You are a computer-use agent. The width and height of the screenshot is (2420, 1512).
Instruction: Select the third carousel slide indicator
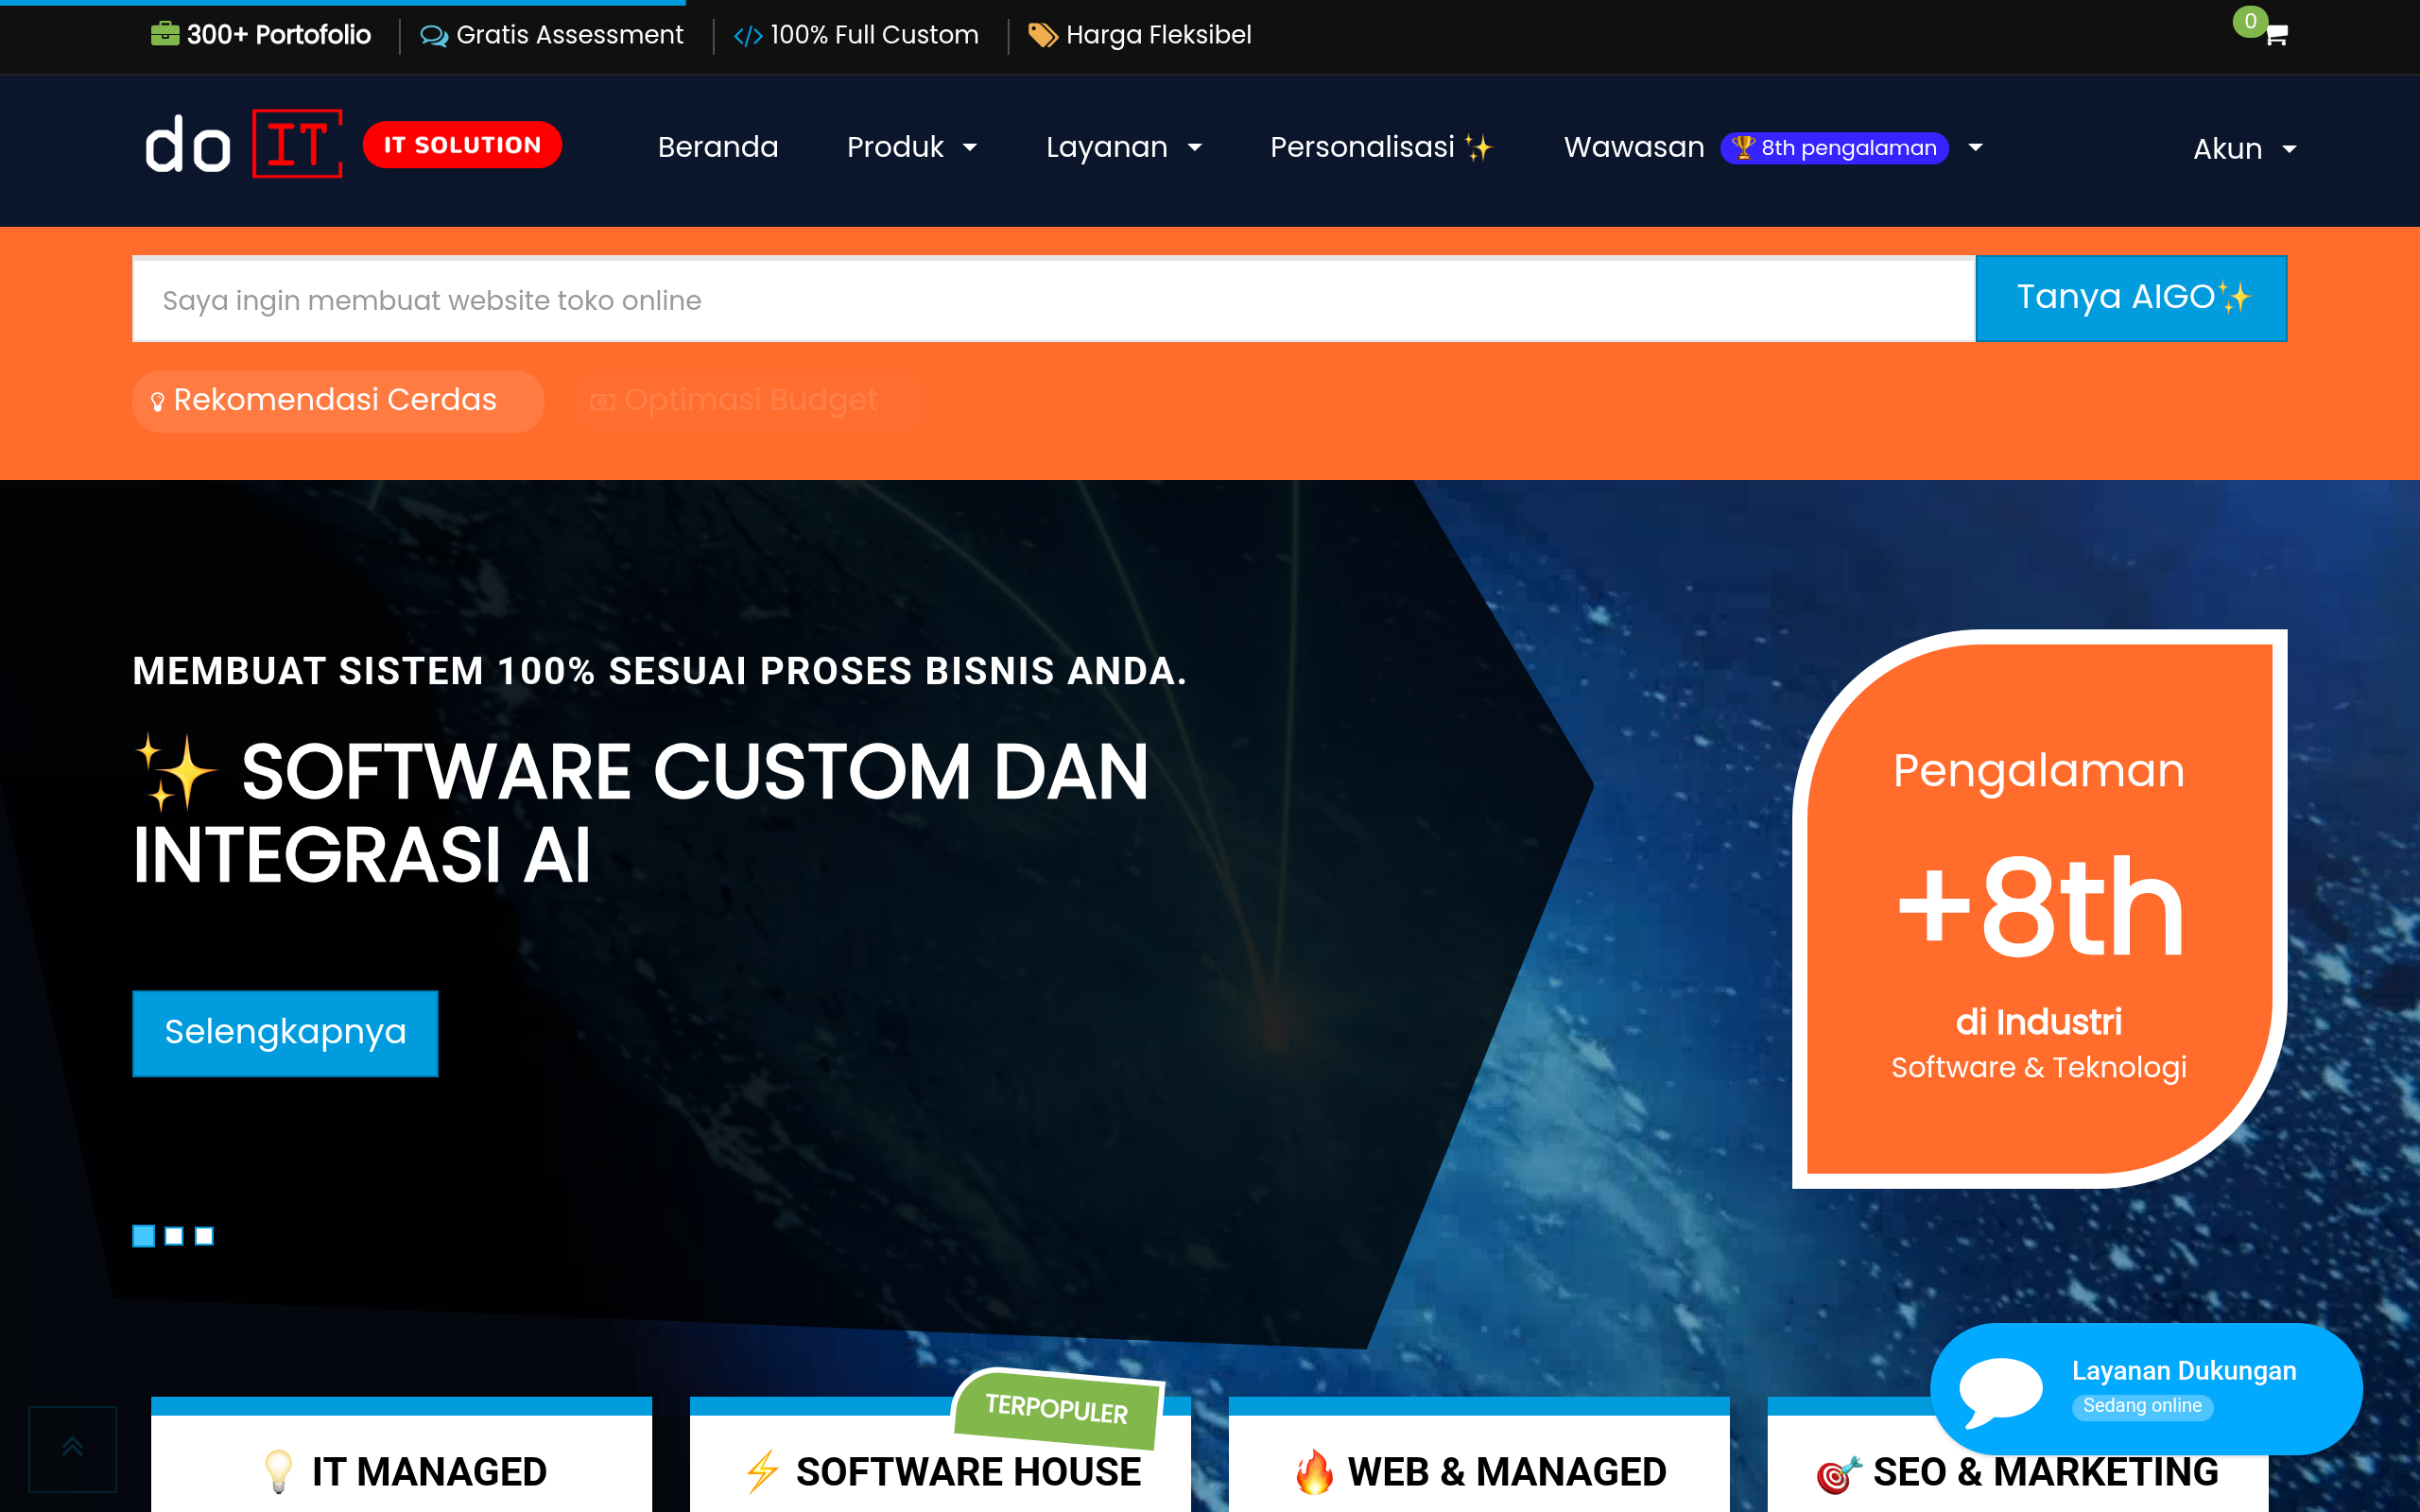point(204,1236)
